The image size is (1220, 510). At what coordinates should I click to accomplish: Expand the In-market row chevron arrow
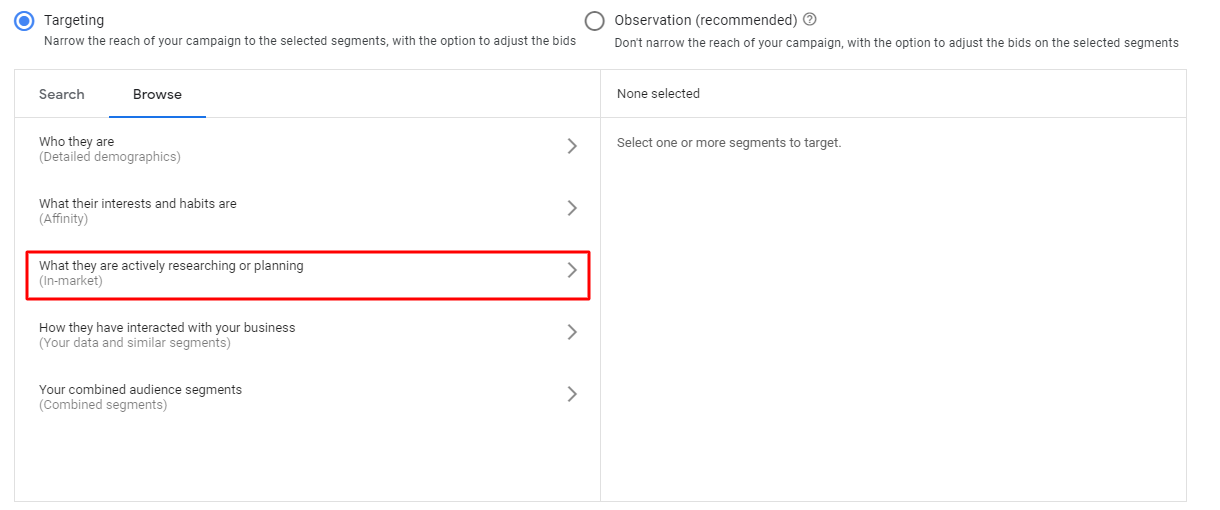pos(572,270)
